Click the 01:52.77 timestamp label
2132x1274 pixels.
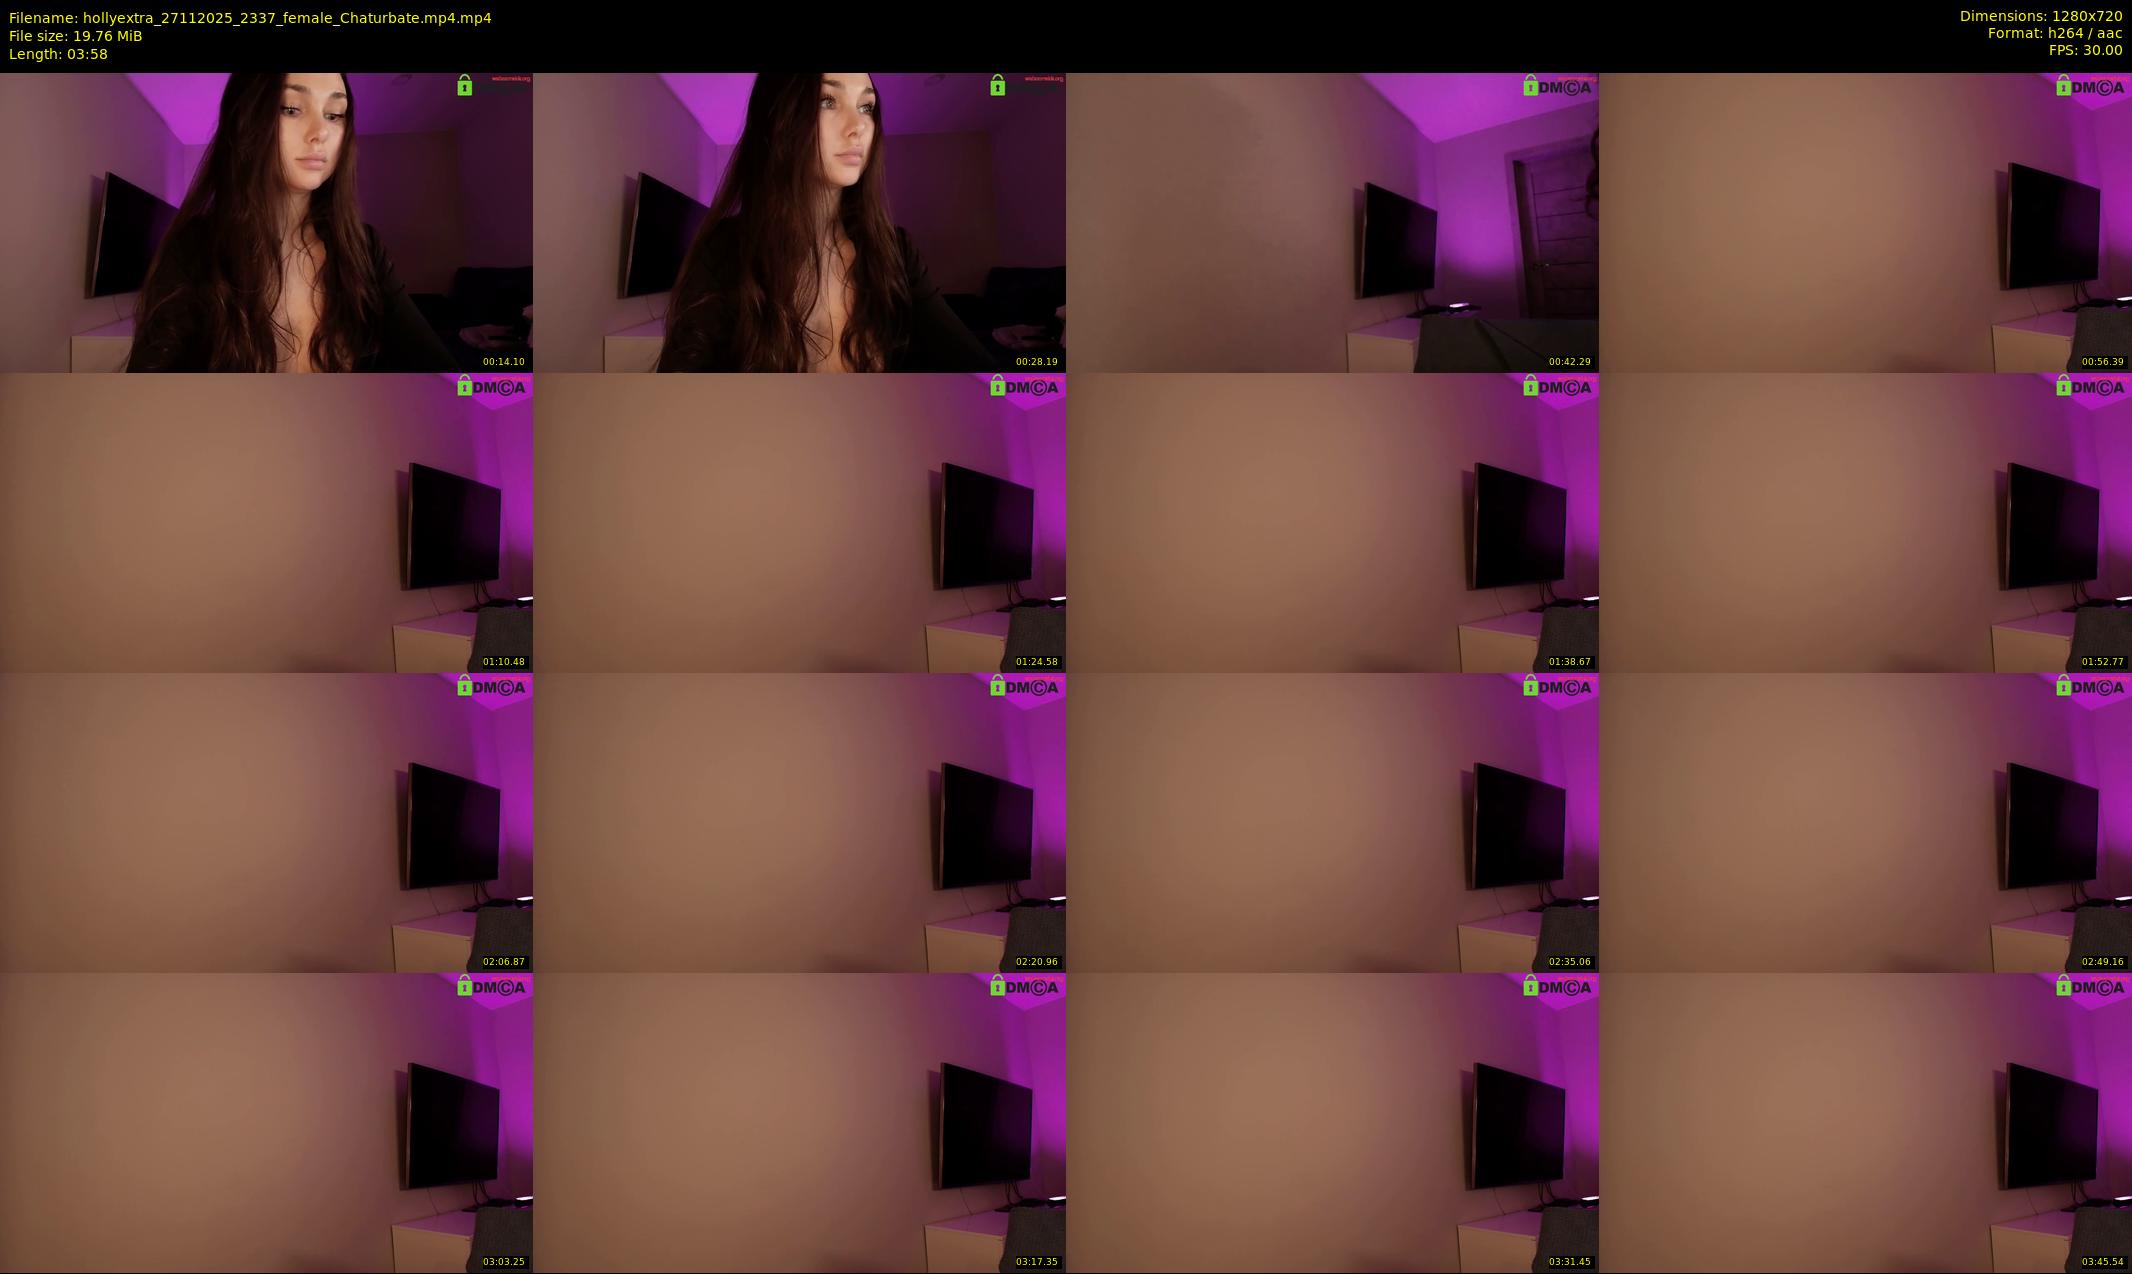coord(2102,662)
